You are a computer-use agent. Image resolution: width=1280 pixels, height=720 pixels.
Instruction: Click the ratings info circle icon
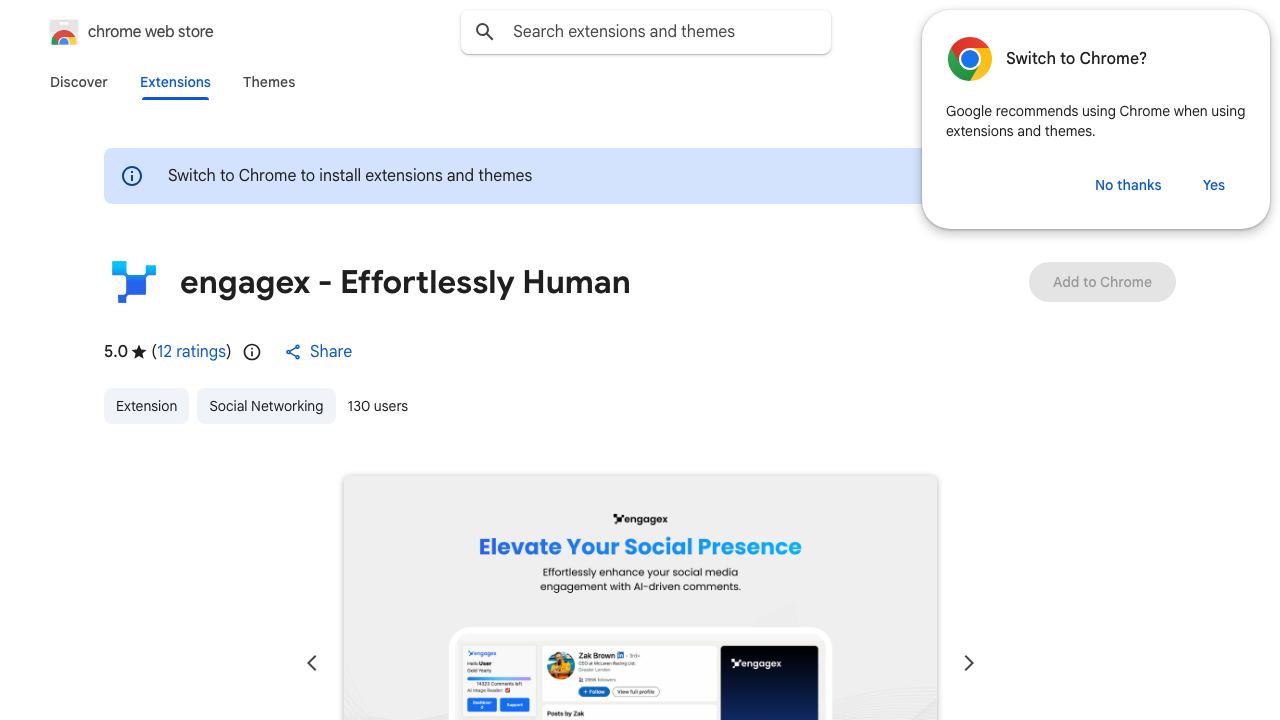(252, 352)
